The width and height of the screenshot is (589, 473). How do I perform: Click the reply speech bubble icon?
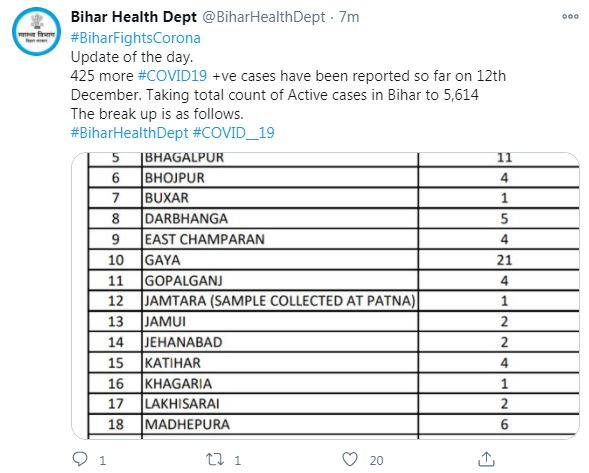coord(80,459)
